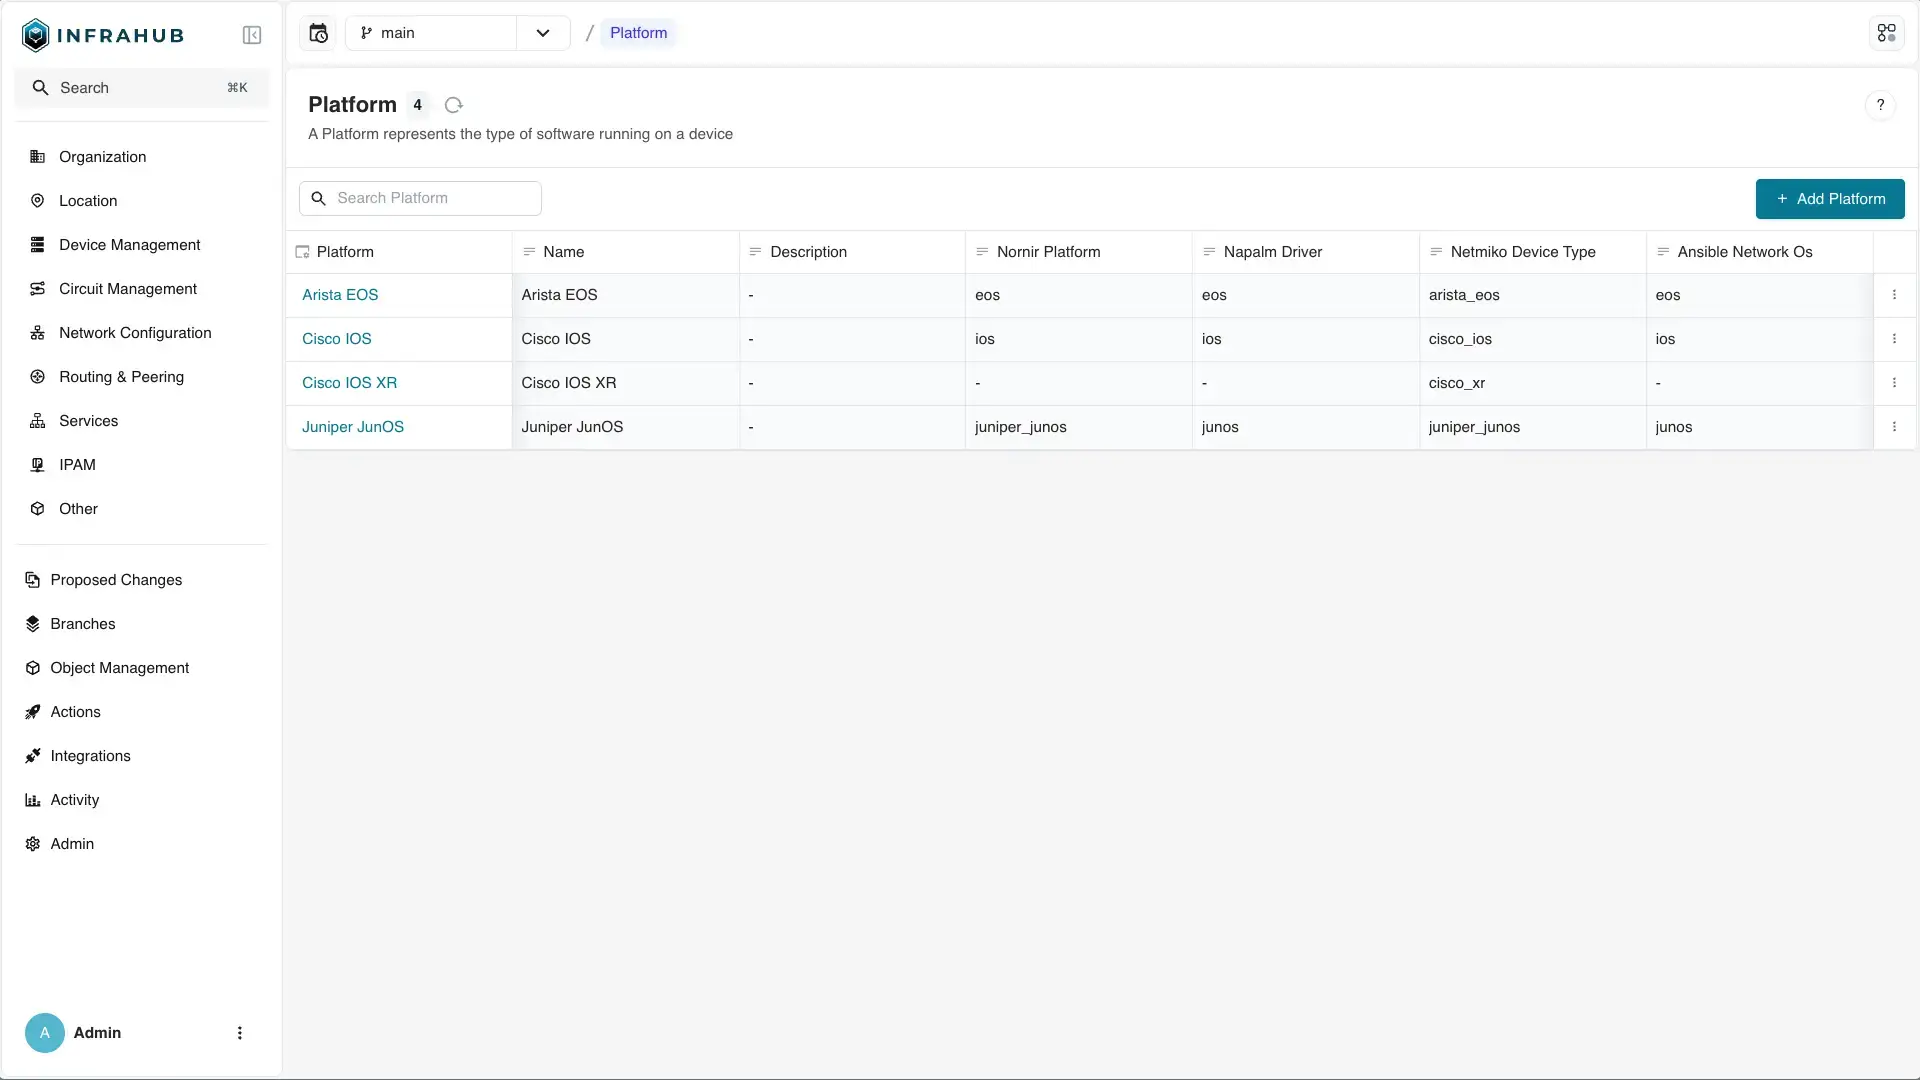Open row actions for Cisco IOS
The height and width of the screenshot is (1080, 1920).
coord(1894,339)
